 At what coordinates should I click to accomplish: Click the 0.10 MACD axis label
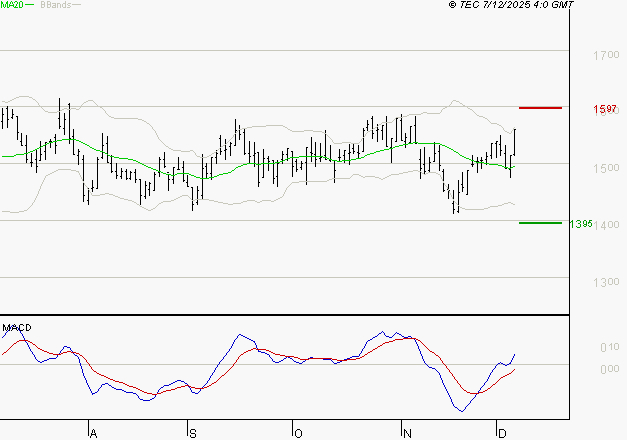(610, 347)
